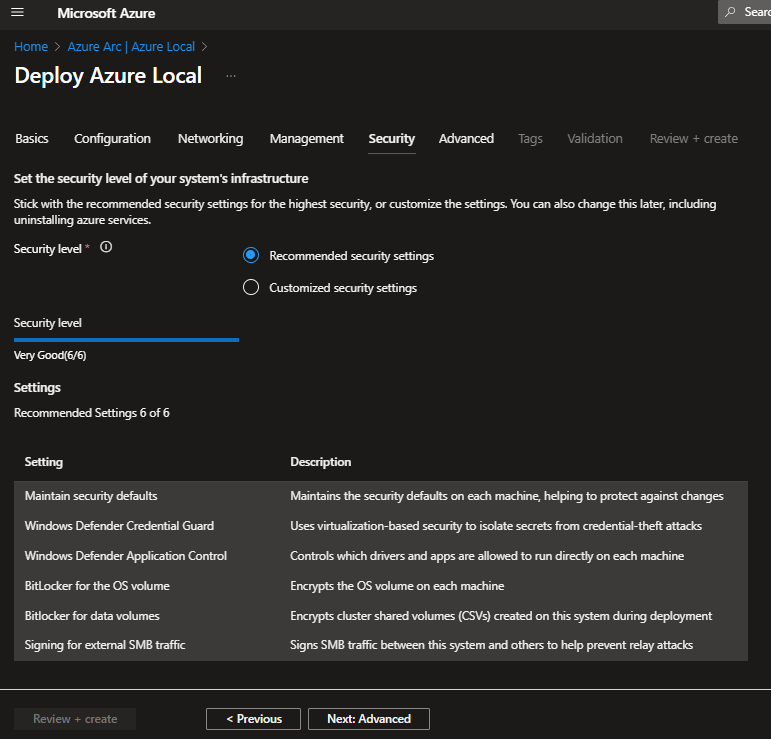
Task: Select Signing for external SMB traffic row
Action: point(381,645)
